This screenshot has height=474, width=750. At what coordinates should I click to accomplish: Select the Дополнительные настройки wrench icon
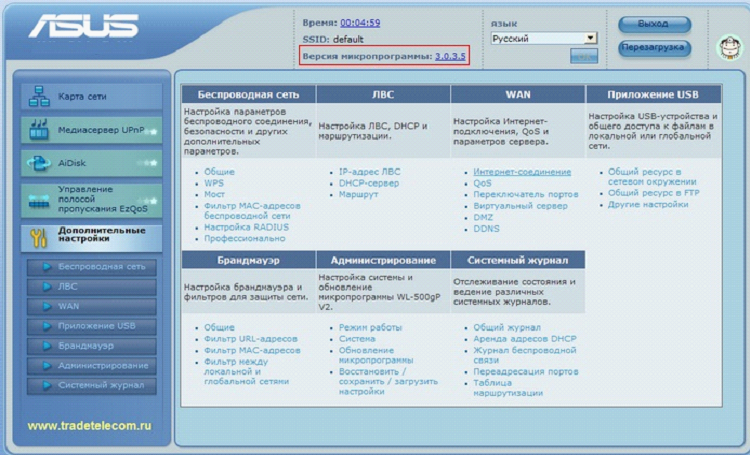coord(39,236)
